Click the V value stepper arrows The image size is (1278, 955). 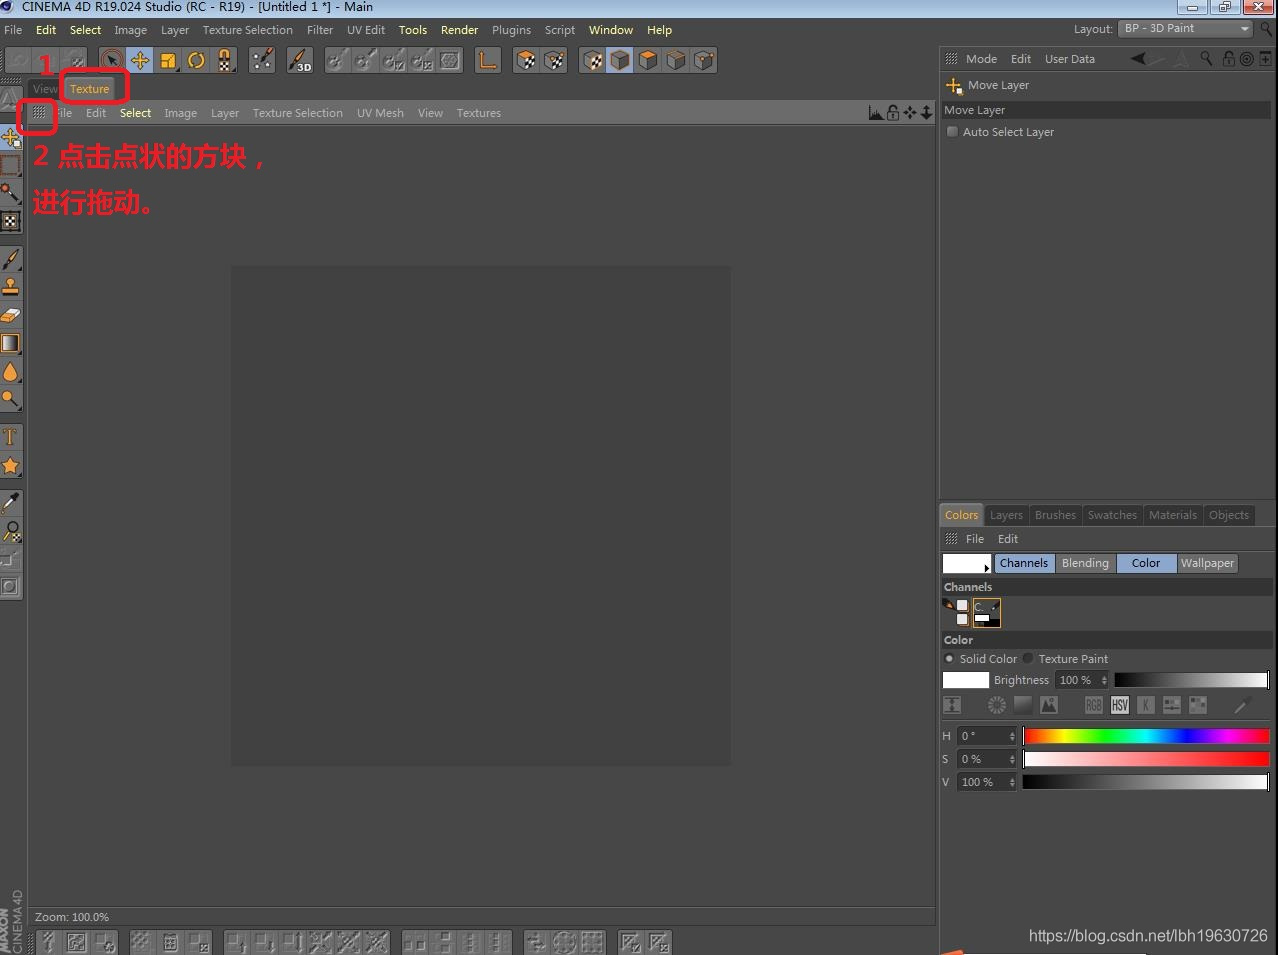point(1012,782)
